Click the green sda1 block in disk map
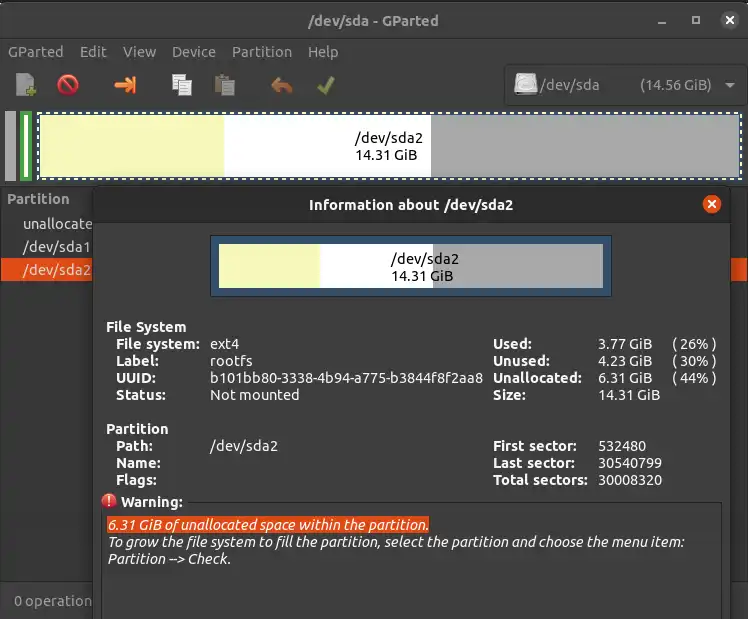Viewport: 748px width, 619px height. tap(26, 146)
